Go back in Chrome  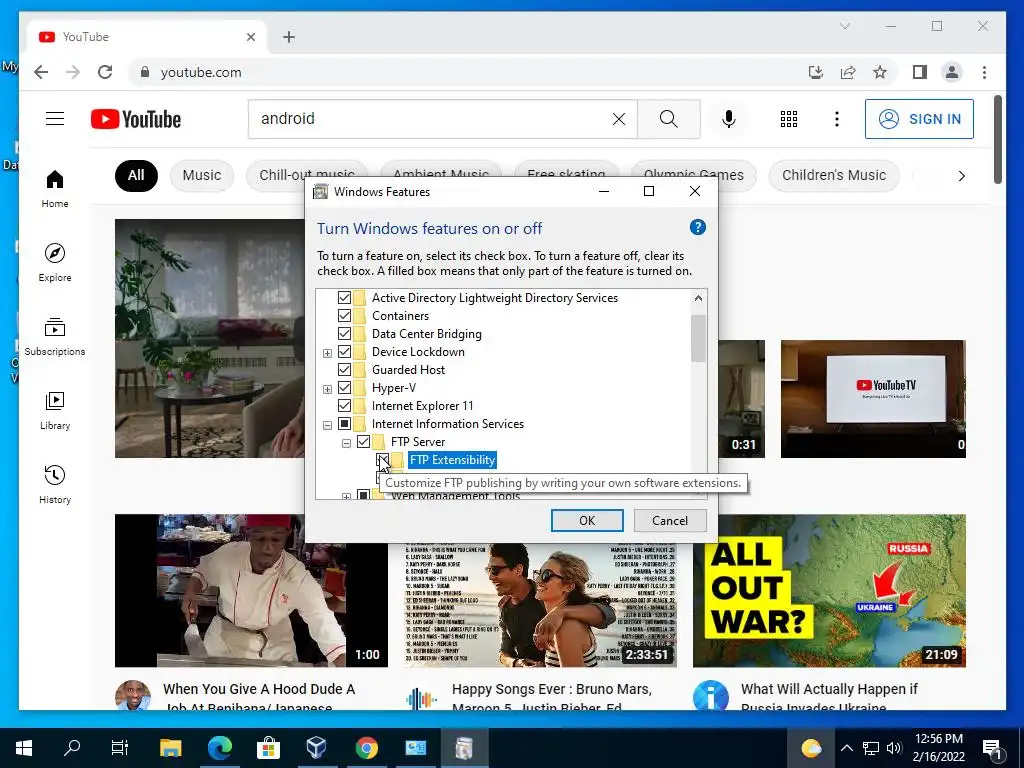(40, 72)
